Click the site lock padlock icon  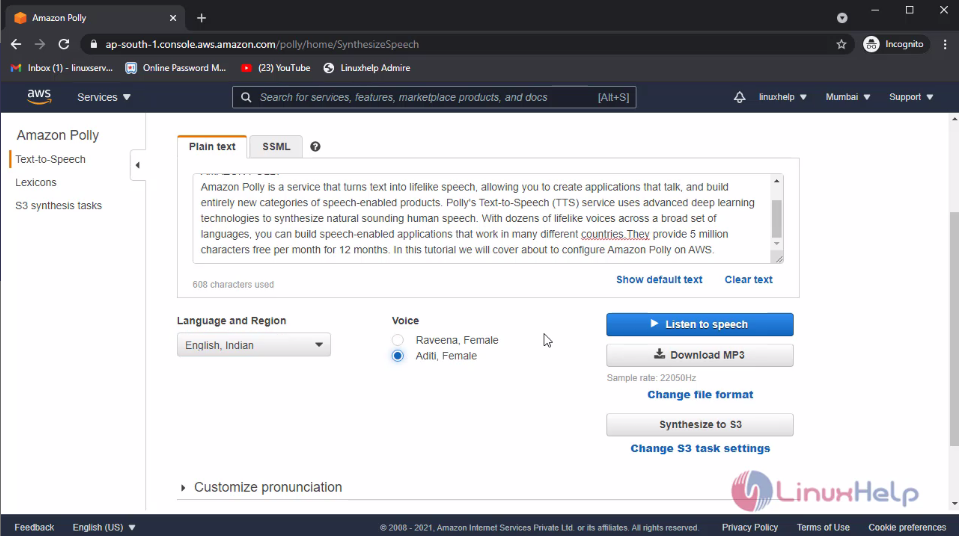pyautogui.click(x=94, y=44)
